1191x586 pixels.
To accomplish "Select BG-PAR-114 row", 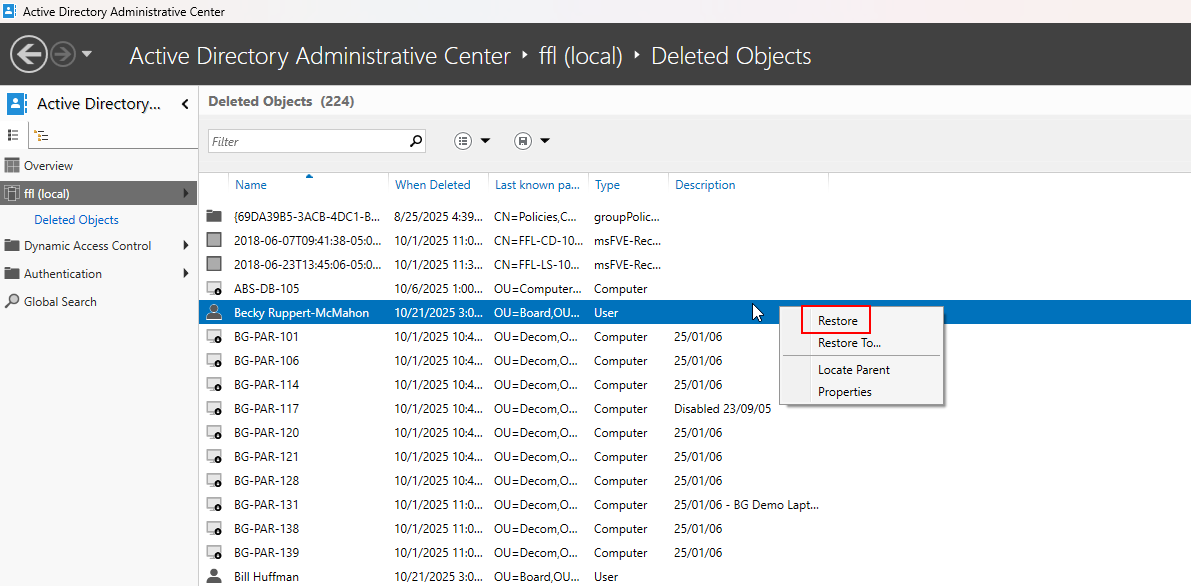I will pos(694,385).
